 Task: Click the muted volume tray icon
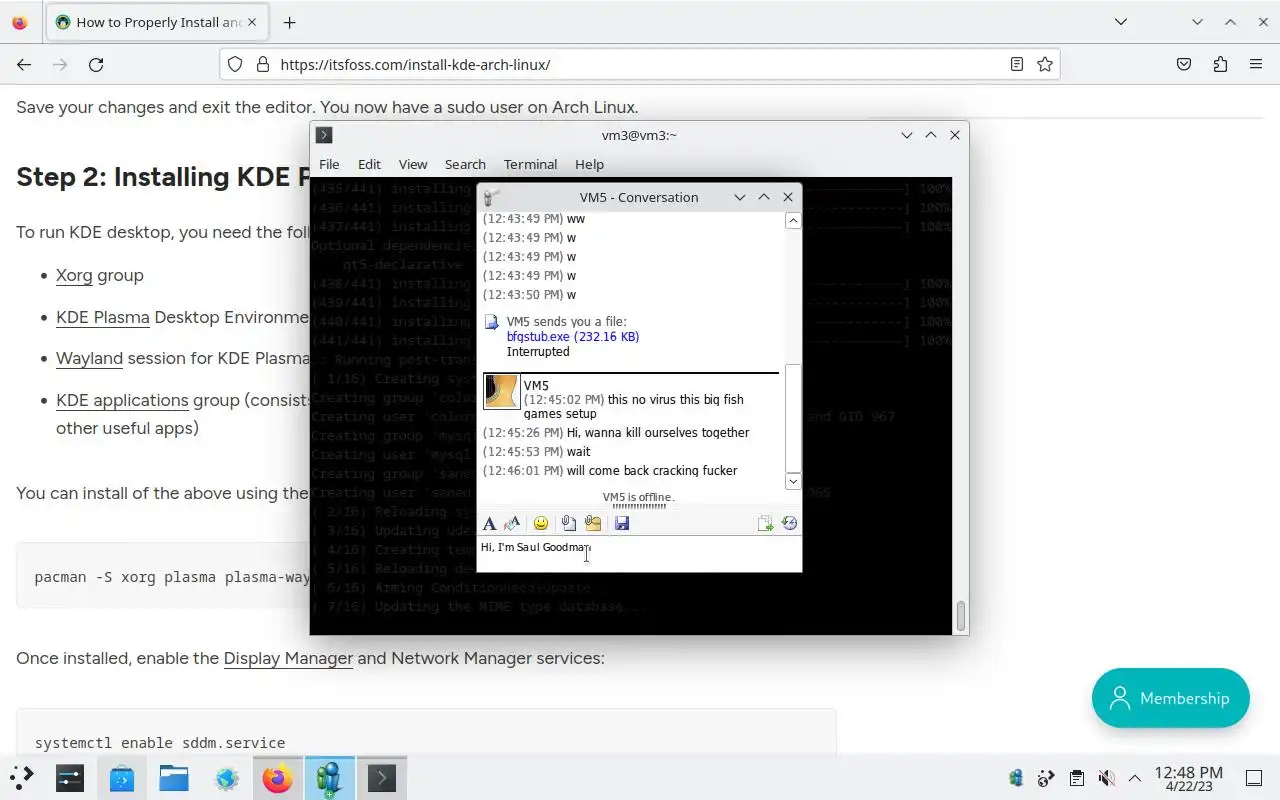(x=1106, y=778)
